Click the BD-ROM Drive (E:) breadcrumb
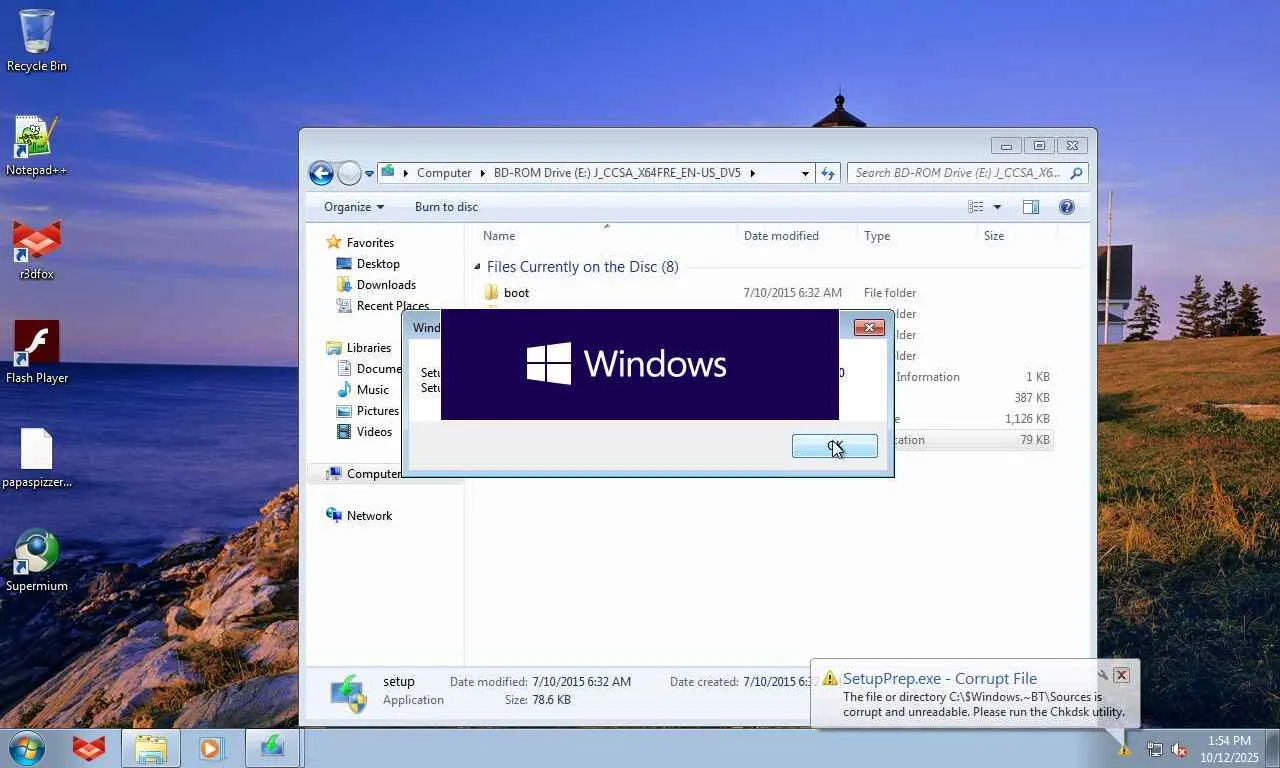 pos(617,173)
